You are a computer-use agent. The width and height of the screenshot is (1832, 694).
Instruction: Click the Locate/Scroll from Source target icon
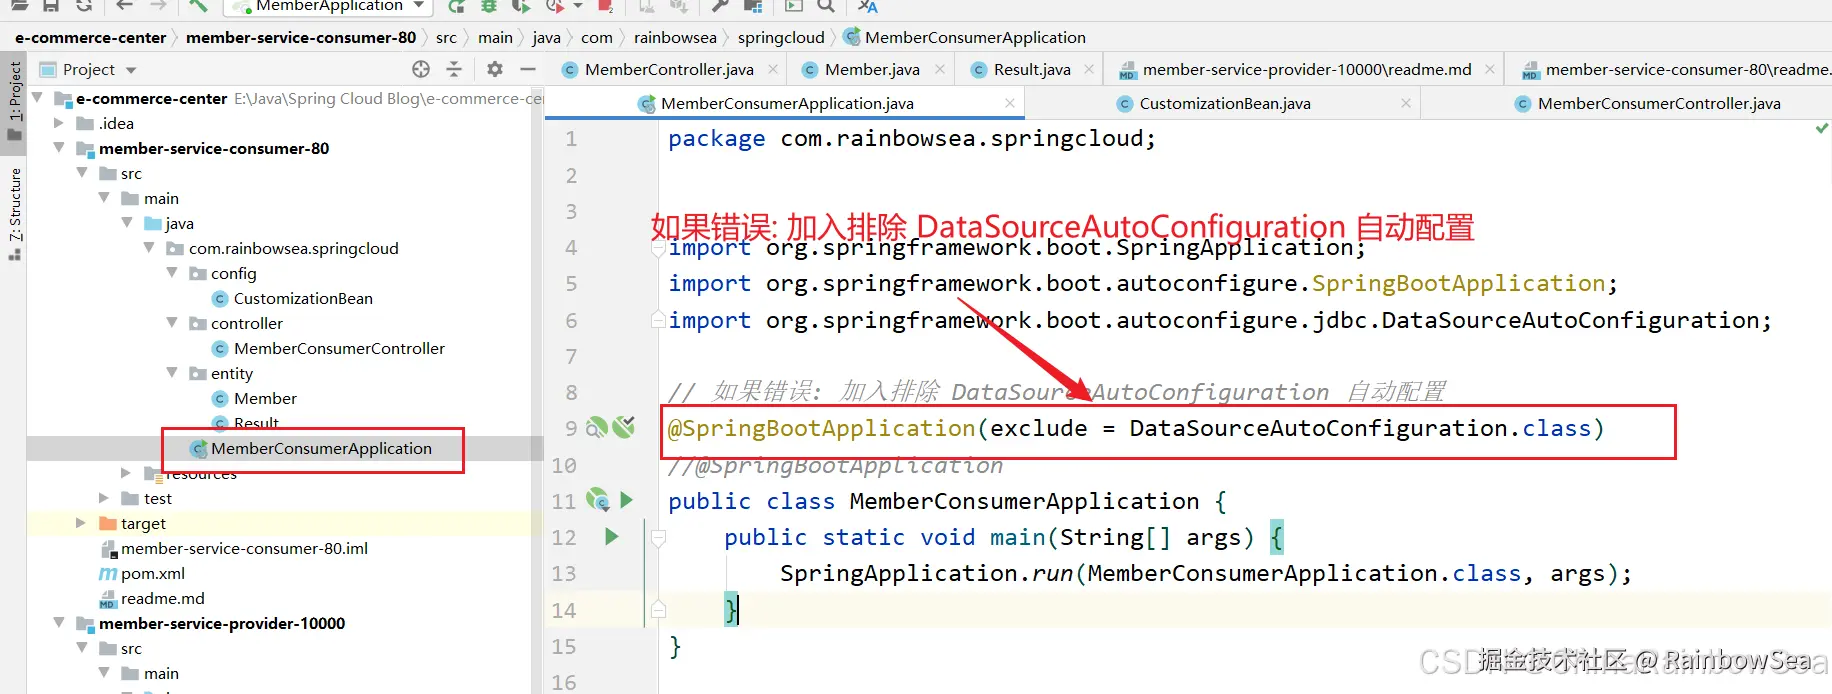point(421,69)
